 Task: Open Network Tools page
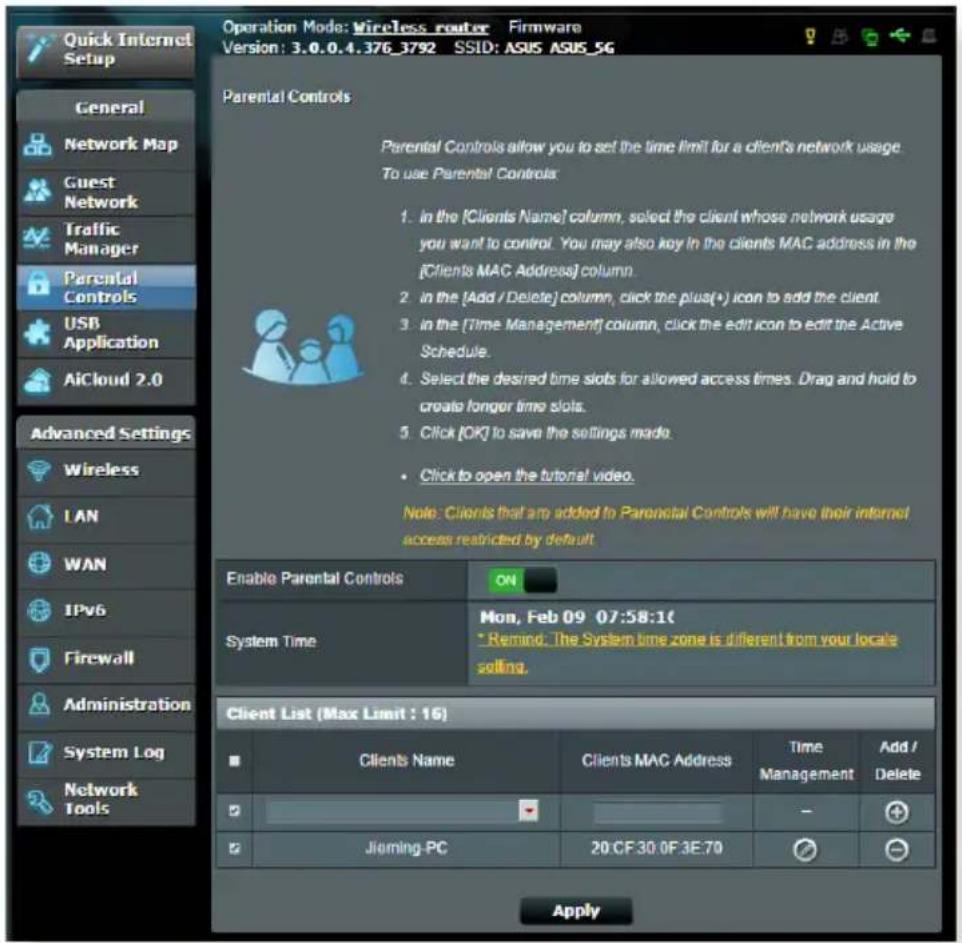click(x=106, y=801)
